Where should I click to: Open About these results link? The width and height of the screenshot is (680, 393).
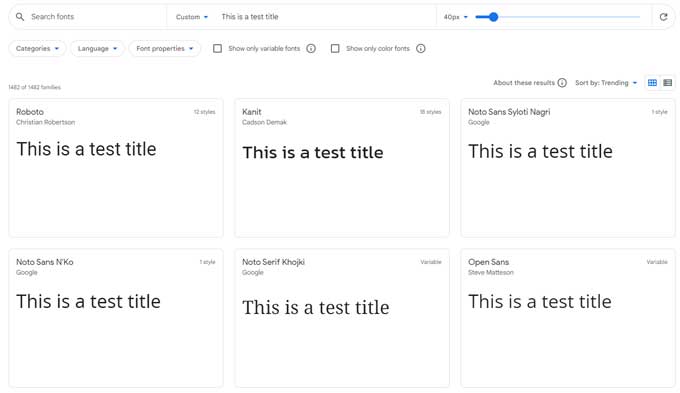[x=524, y=83]
